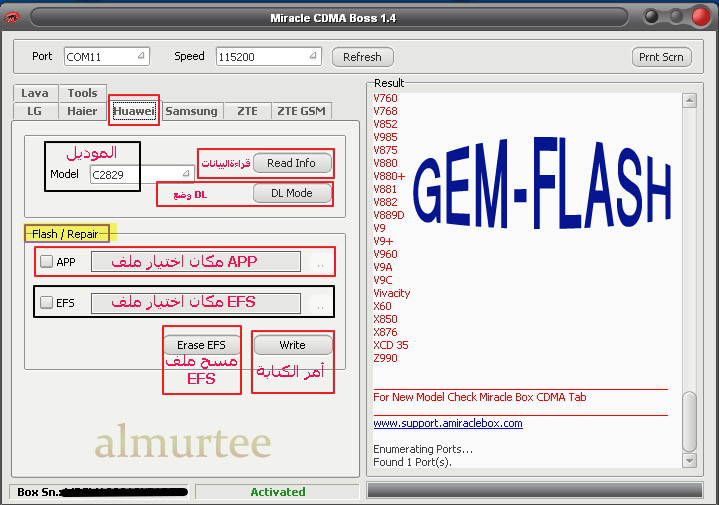Click the Result scrollbar up arrow
Viewport: 719px width, 505px height.
[690, 100]
